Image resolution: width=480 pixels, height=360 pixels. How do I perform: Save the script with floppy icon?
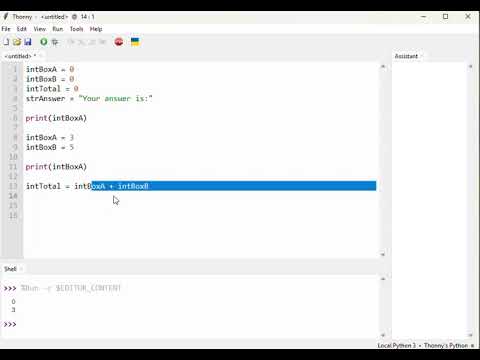pyautogui.click(x=28, y=42)
